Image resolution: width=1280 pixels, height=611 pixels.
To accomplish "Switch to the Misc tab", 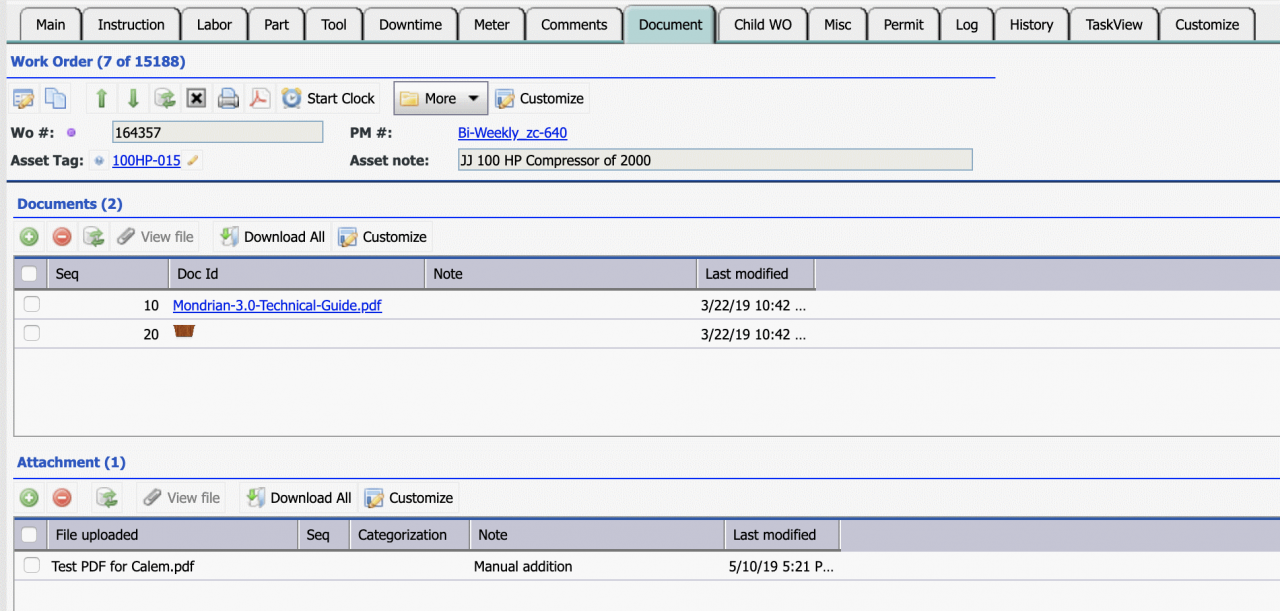I will tap(838, 25).
